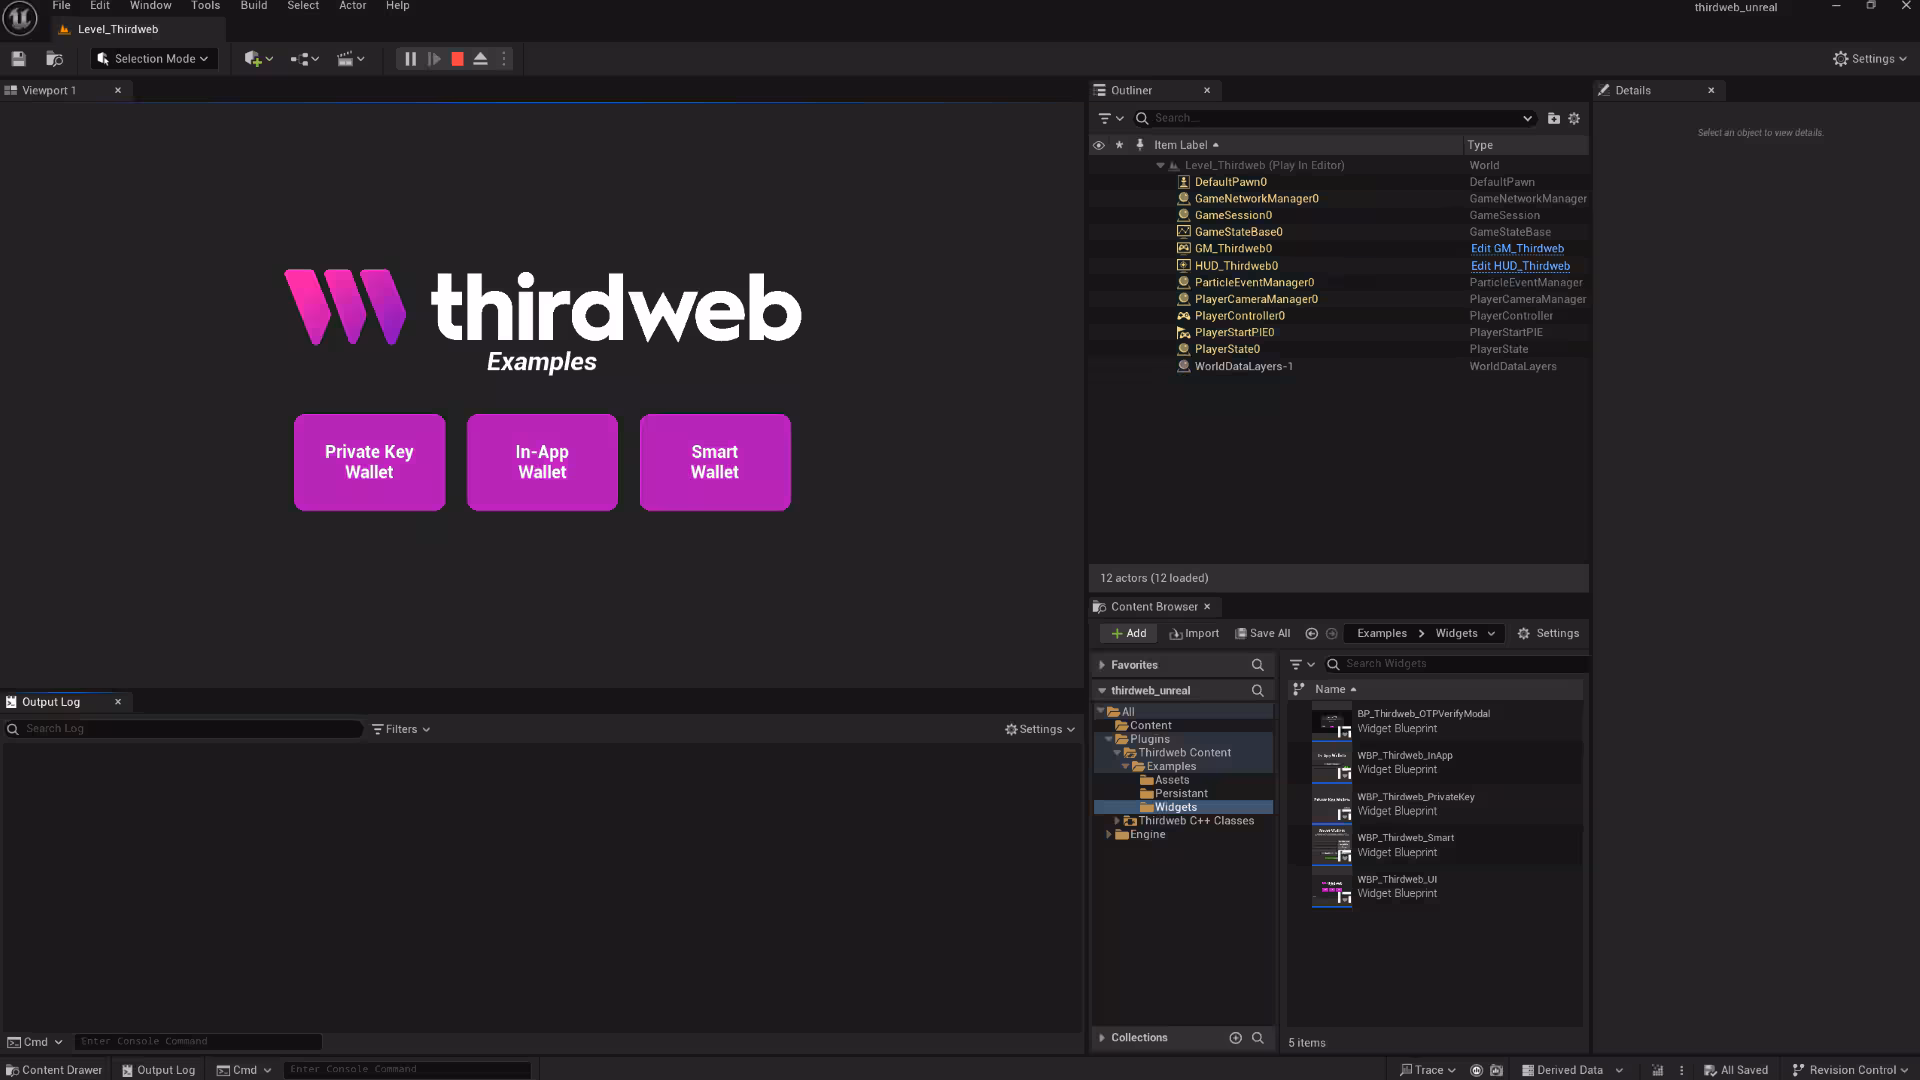Click the In-App Wallet button
Screen dimensions: 1920x1080
[x=542, y=462]
